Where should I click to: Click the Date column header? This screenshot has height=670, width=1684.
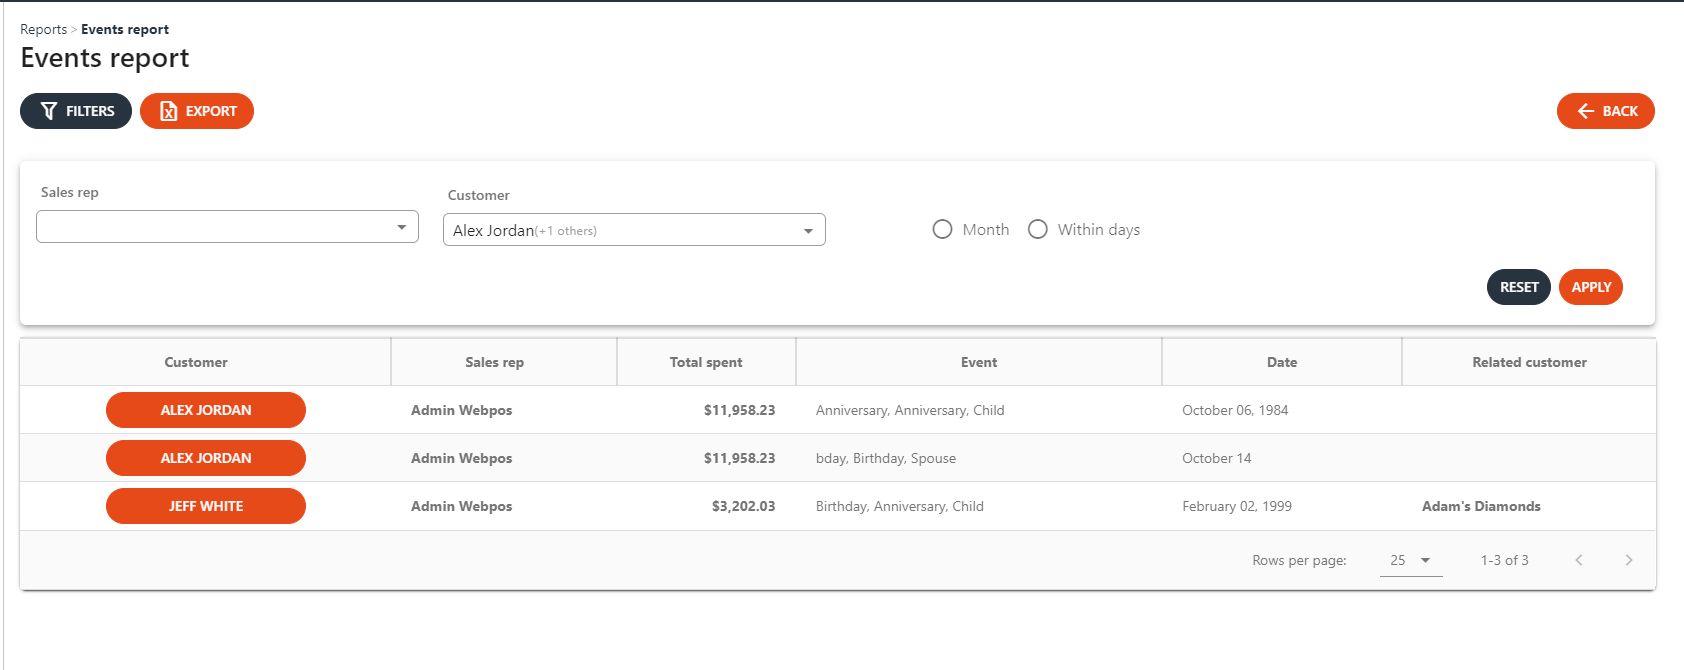1281,362
